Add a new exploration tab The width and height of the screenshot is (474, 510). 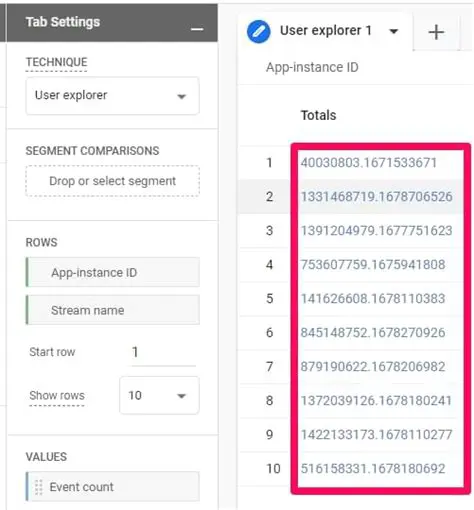436,32
